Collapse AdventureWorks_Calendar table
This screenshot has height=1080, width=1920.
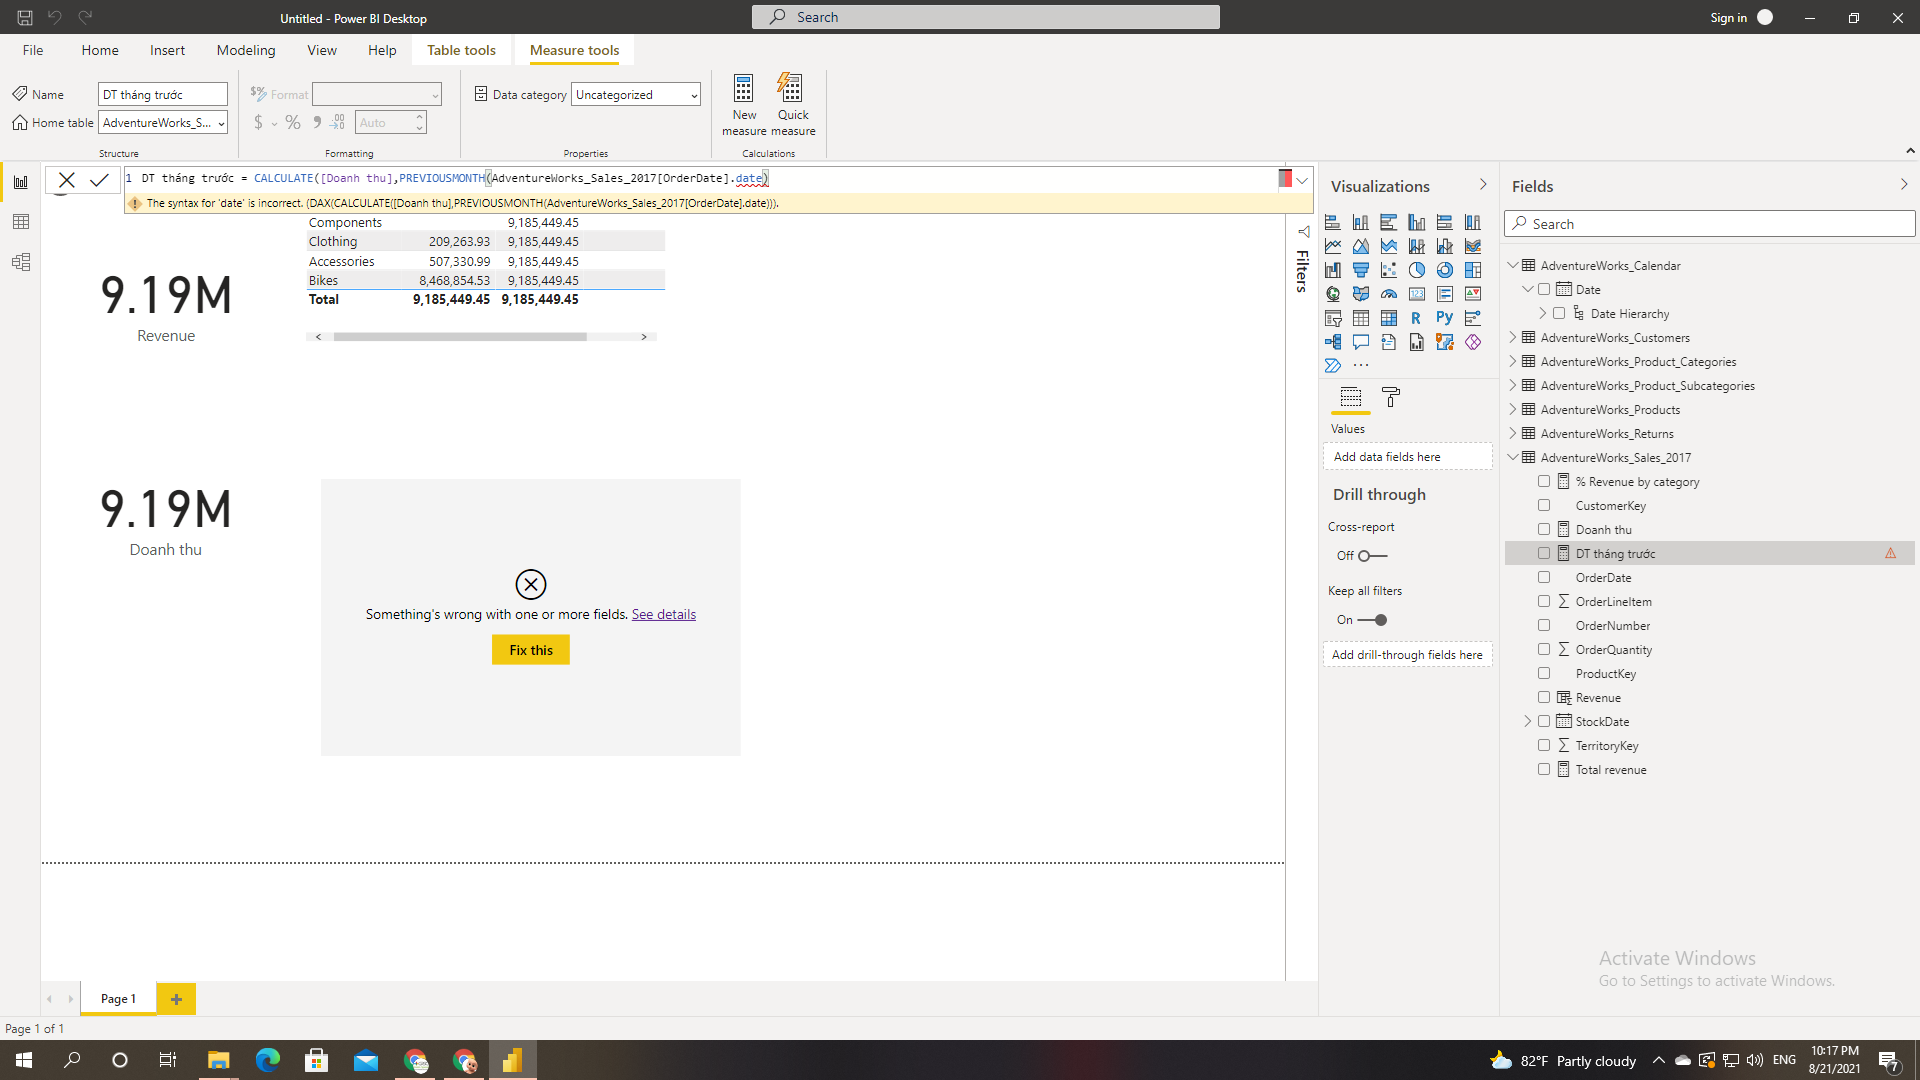[x=1513, y=265]
